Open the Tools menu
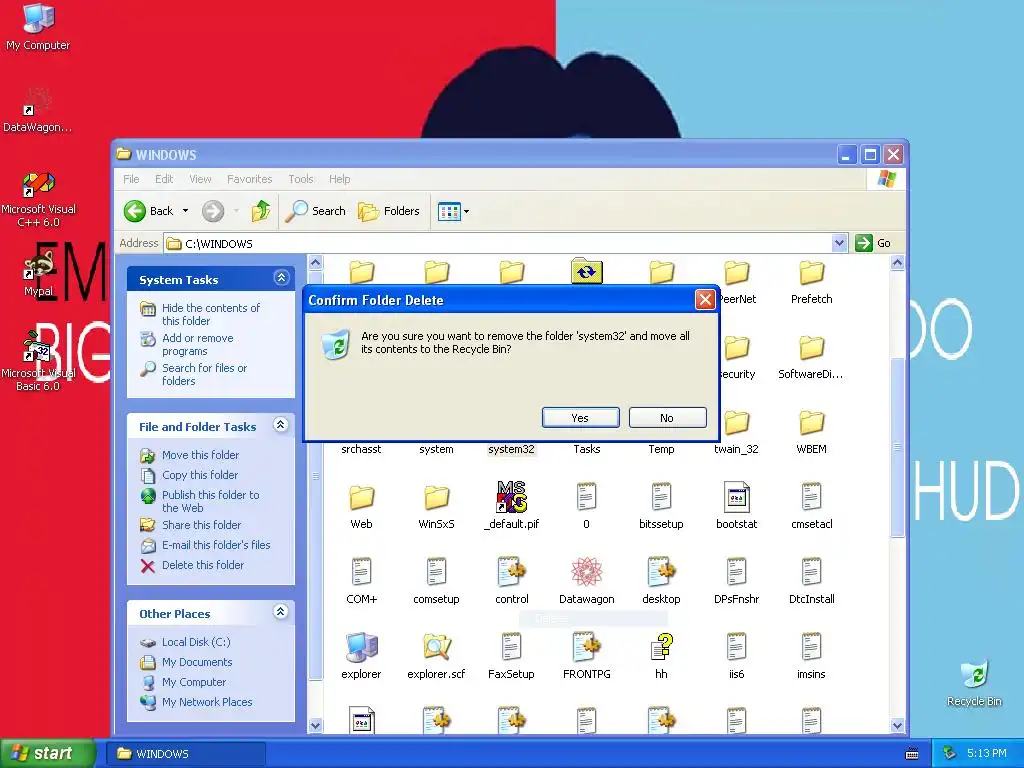Viewport: 1024px width, 768px height. coord(301,179)
